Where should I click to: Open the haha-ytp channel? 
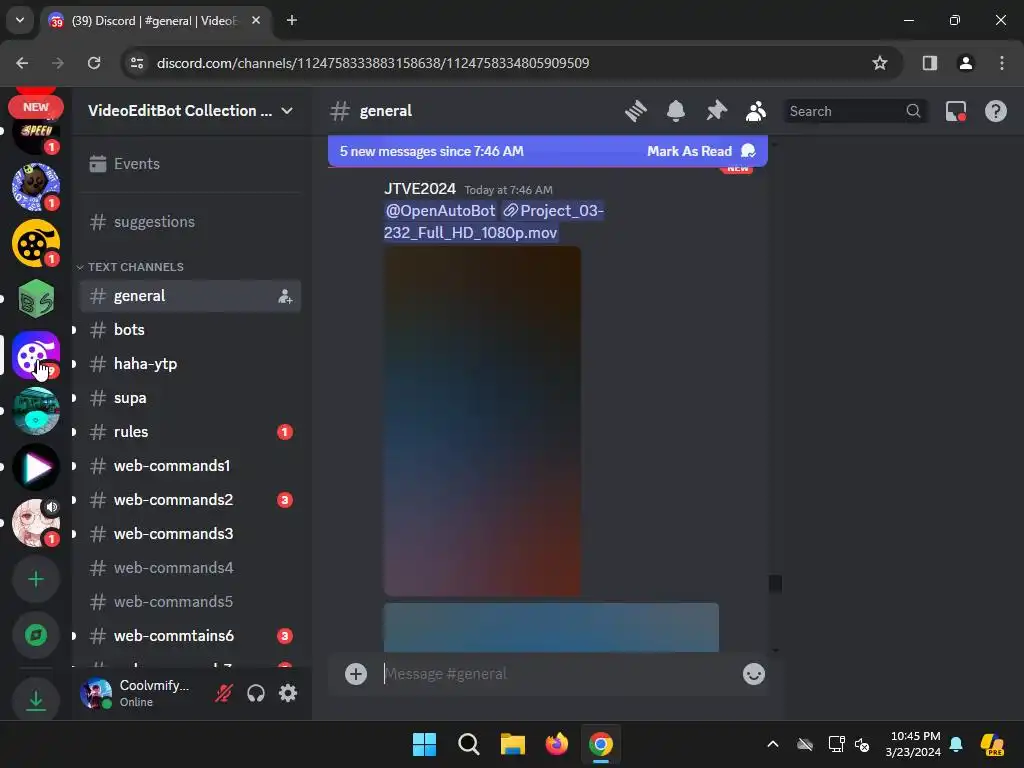pyautogui.click(x=190, y=364)
